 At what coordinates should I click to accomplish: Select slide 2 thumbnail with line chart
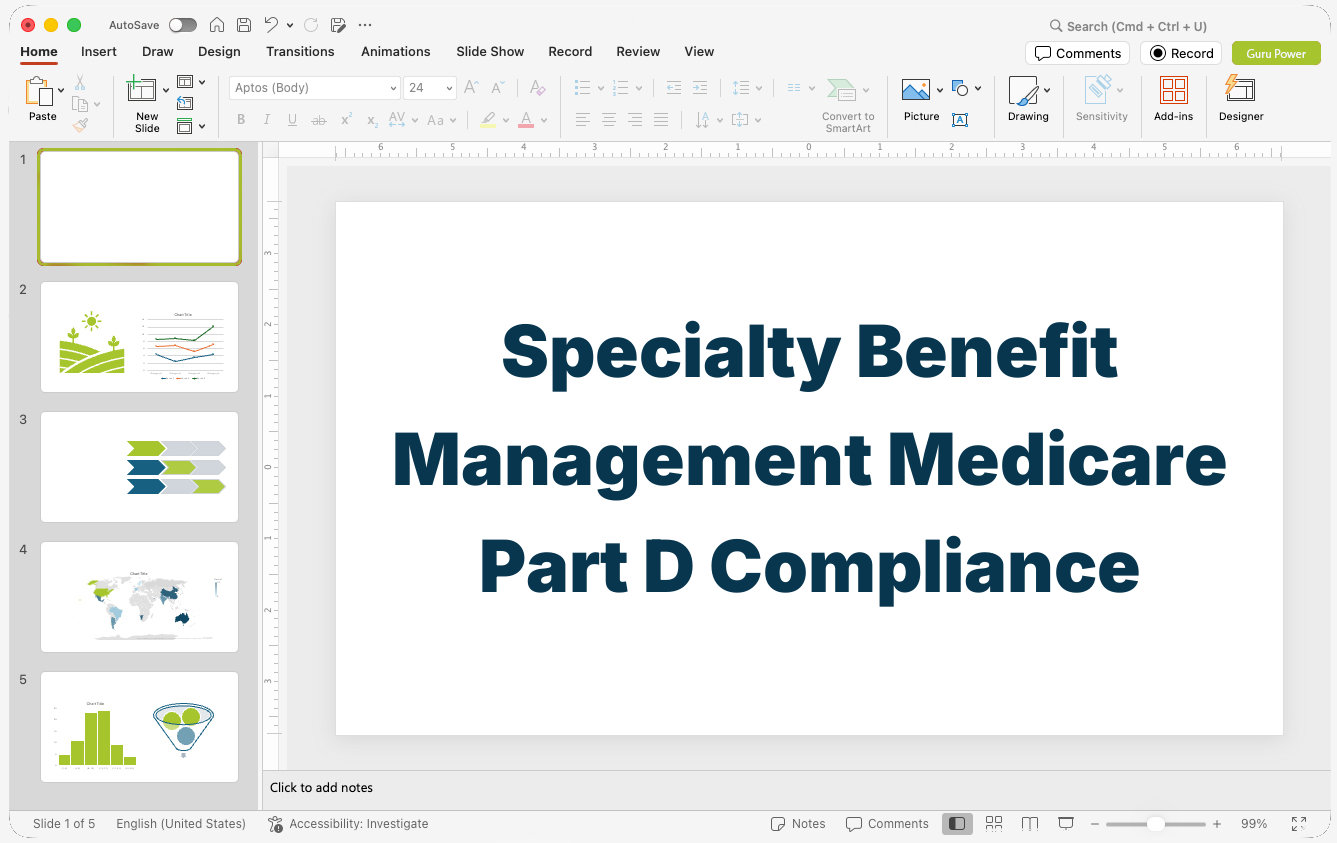coord(139,337)
